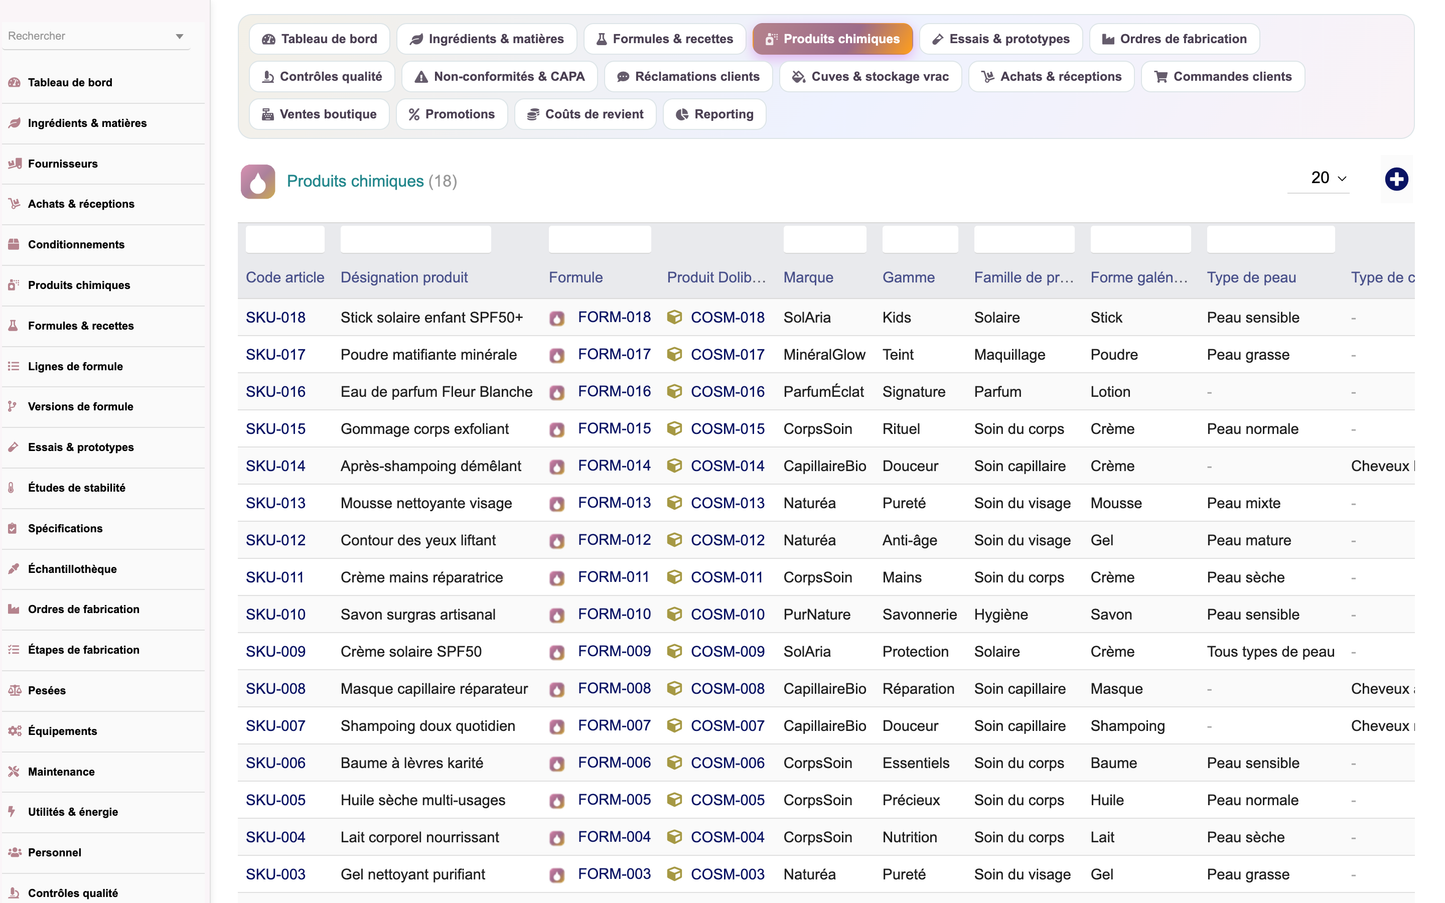Image resolution: width=1445 pixels, height=903 pixels.
Task: Click the Désignation produit filter field
Action: [x=416, y=239]
